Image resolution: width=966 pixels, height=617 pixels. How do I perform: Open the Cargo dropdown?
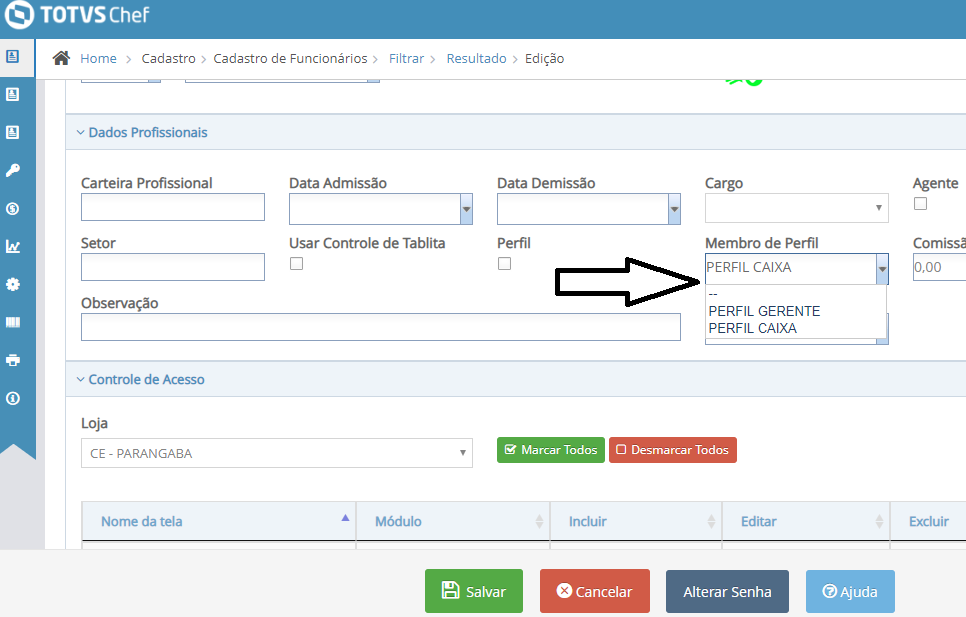pyautogui.click(x=797, y=208)
